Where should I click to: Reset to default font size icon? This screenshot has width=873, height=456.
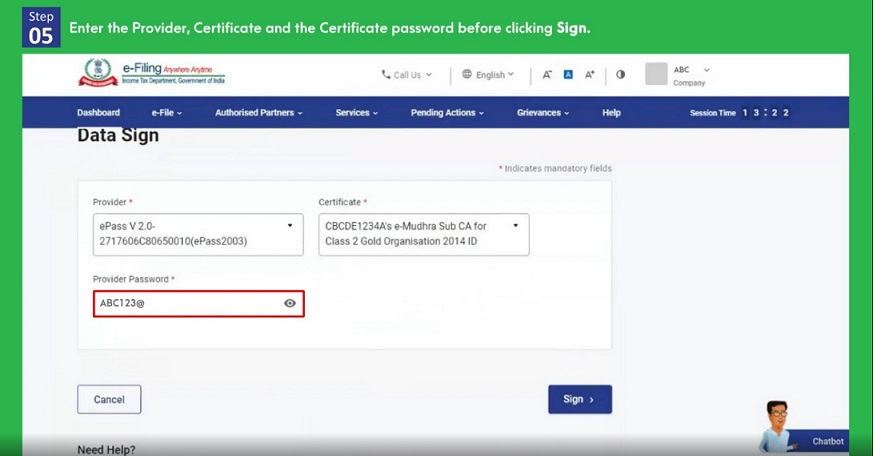568,74
